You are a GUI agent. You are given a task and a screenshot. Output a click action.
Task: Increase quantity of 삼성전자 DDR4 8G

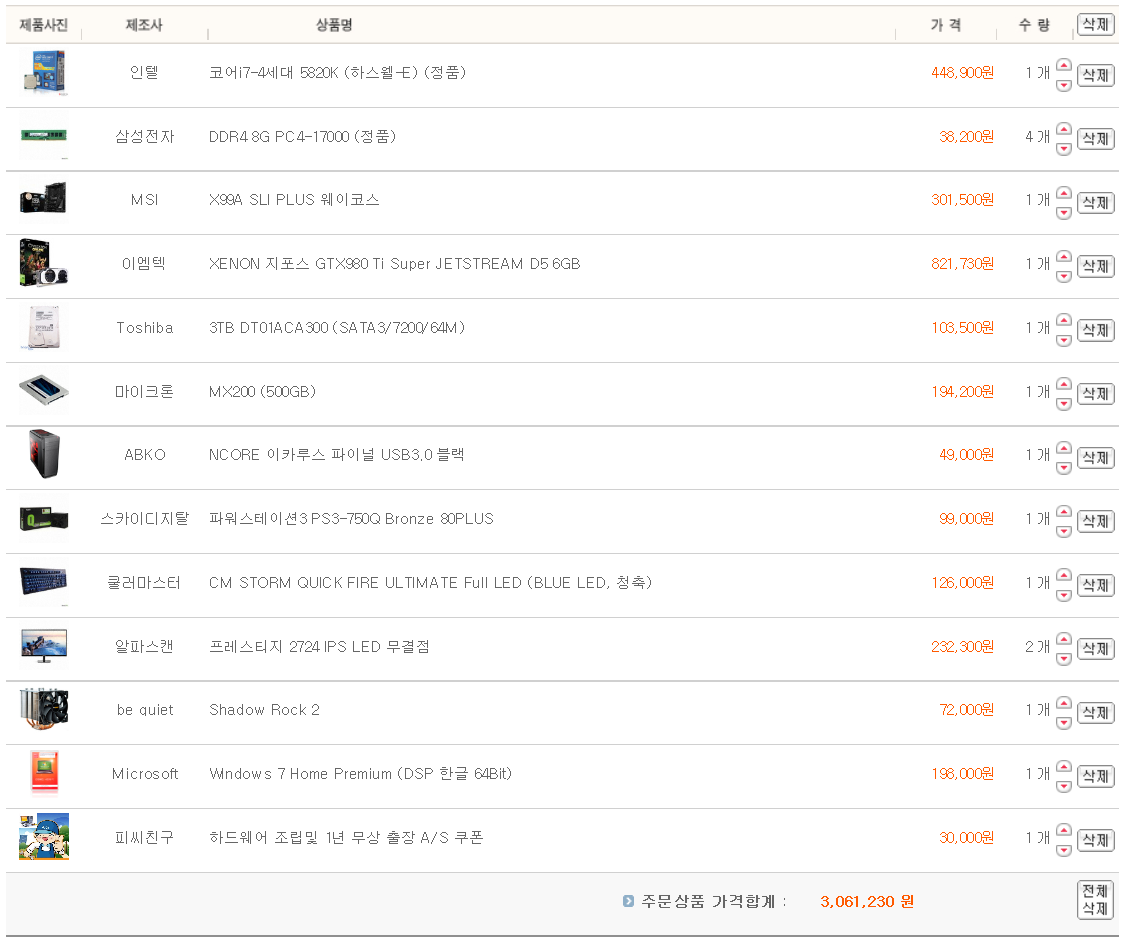point(1064,128)
